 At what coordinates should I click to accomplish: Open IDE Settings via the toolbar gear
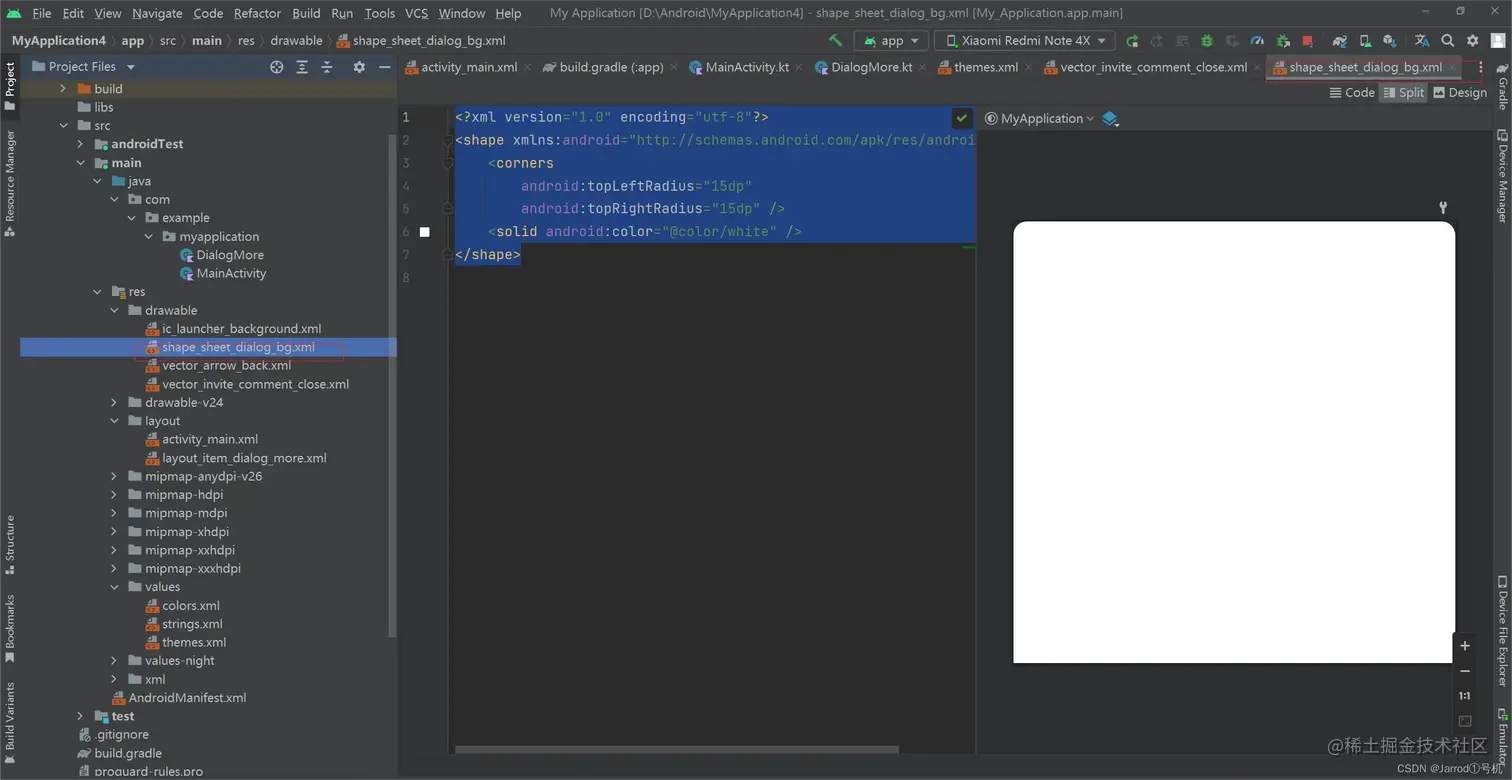point(1471,41)
